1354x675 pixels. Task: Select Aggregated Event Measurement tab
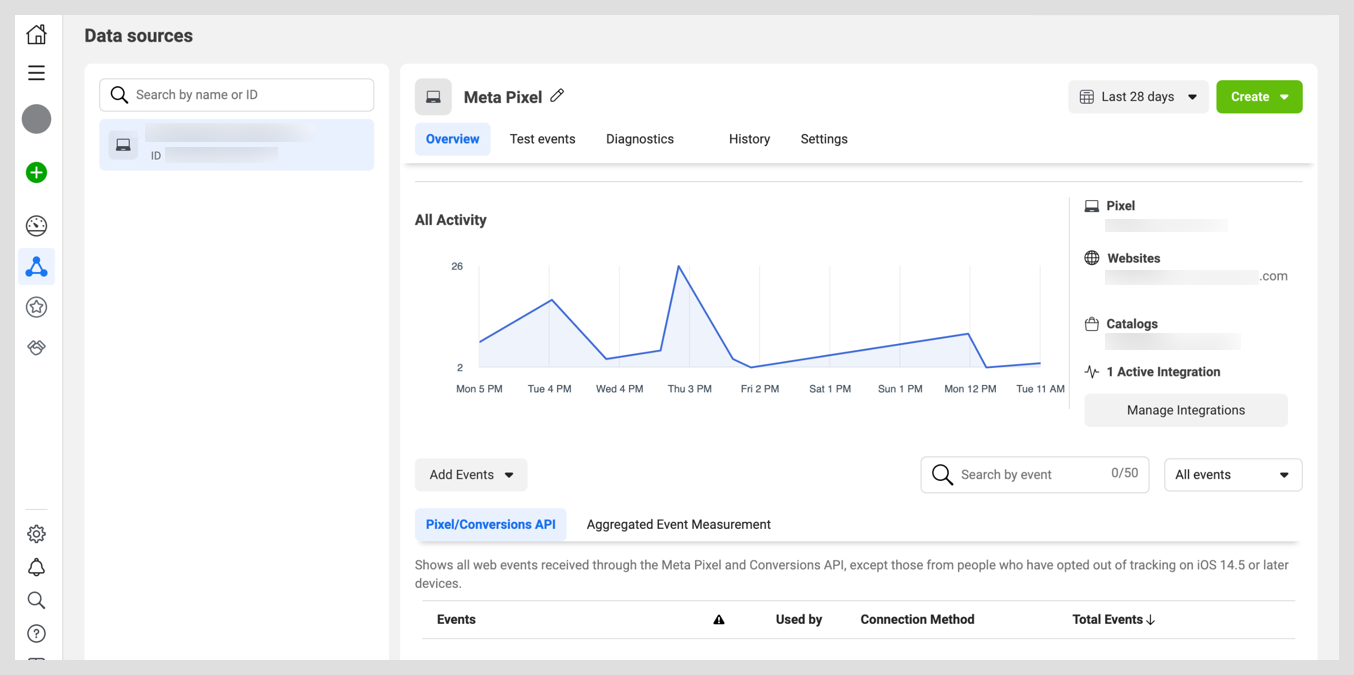tap(678, 524)
